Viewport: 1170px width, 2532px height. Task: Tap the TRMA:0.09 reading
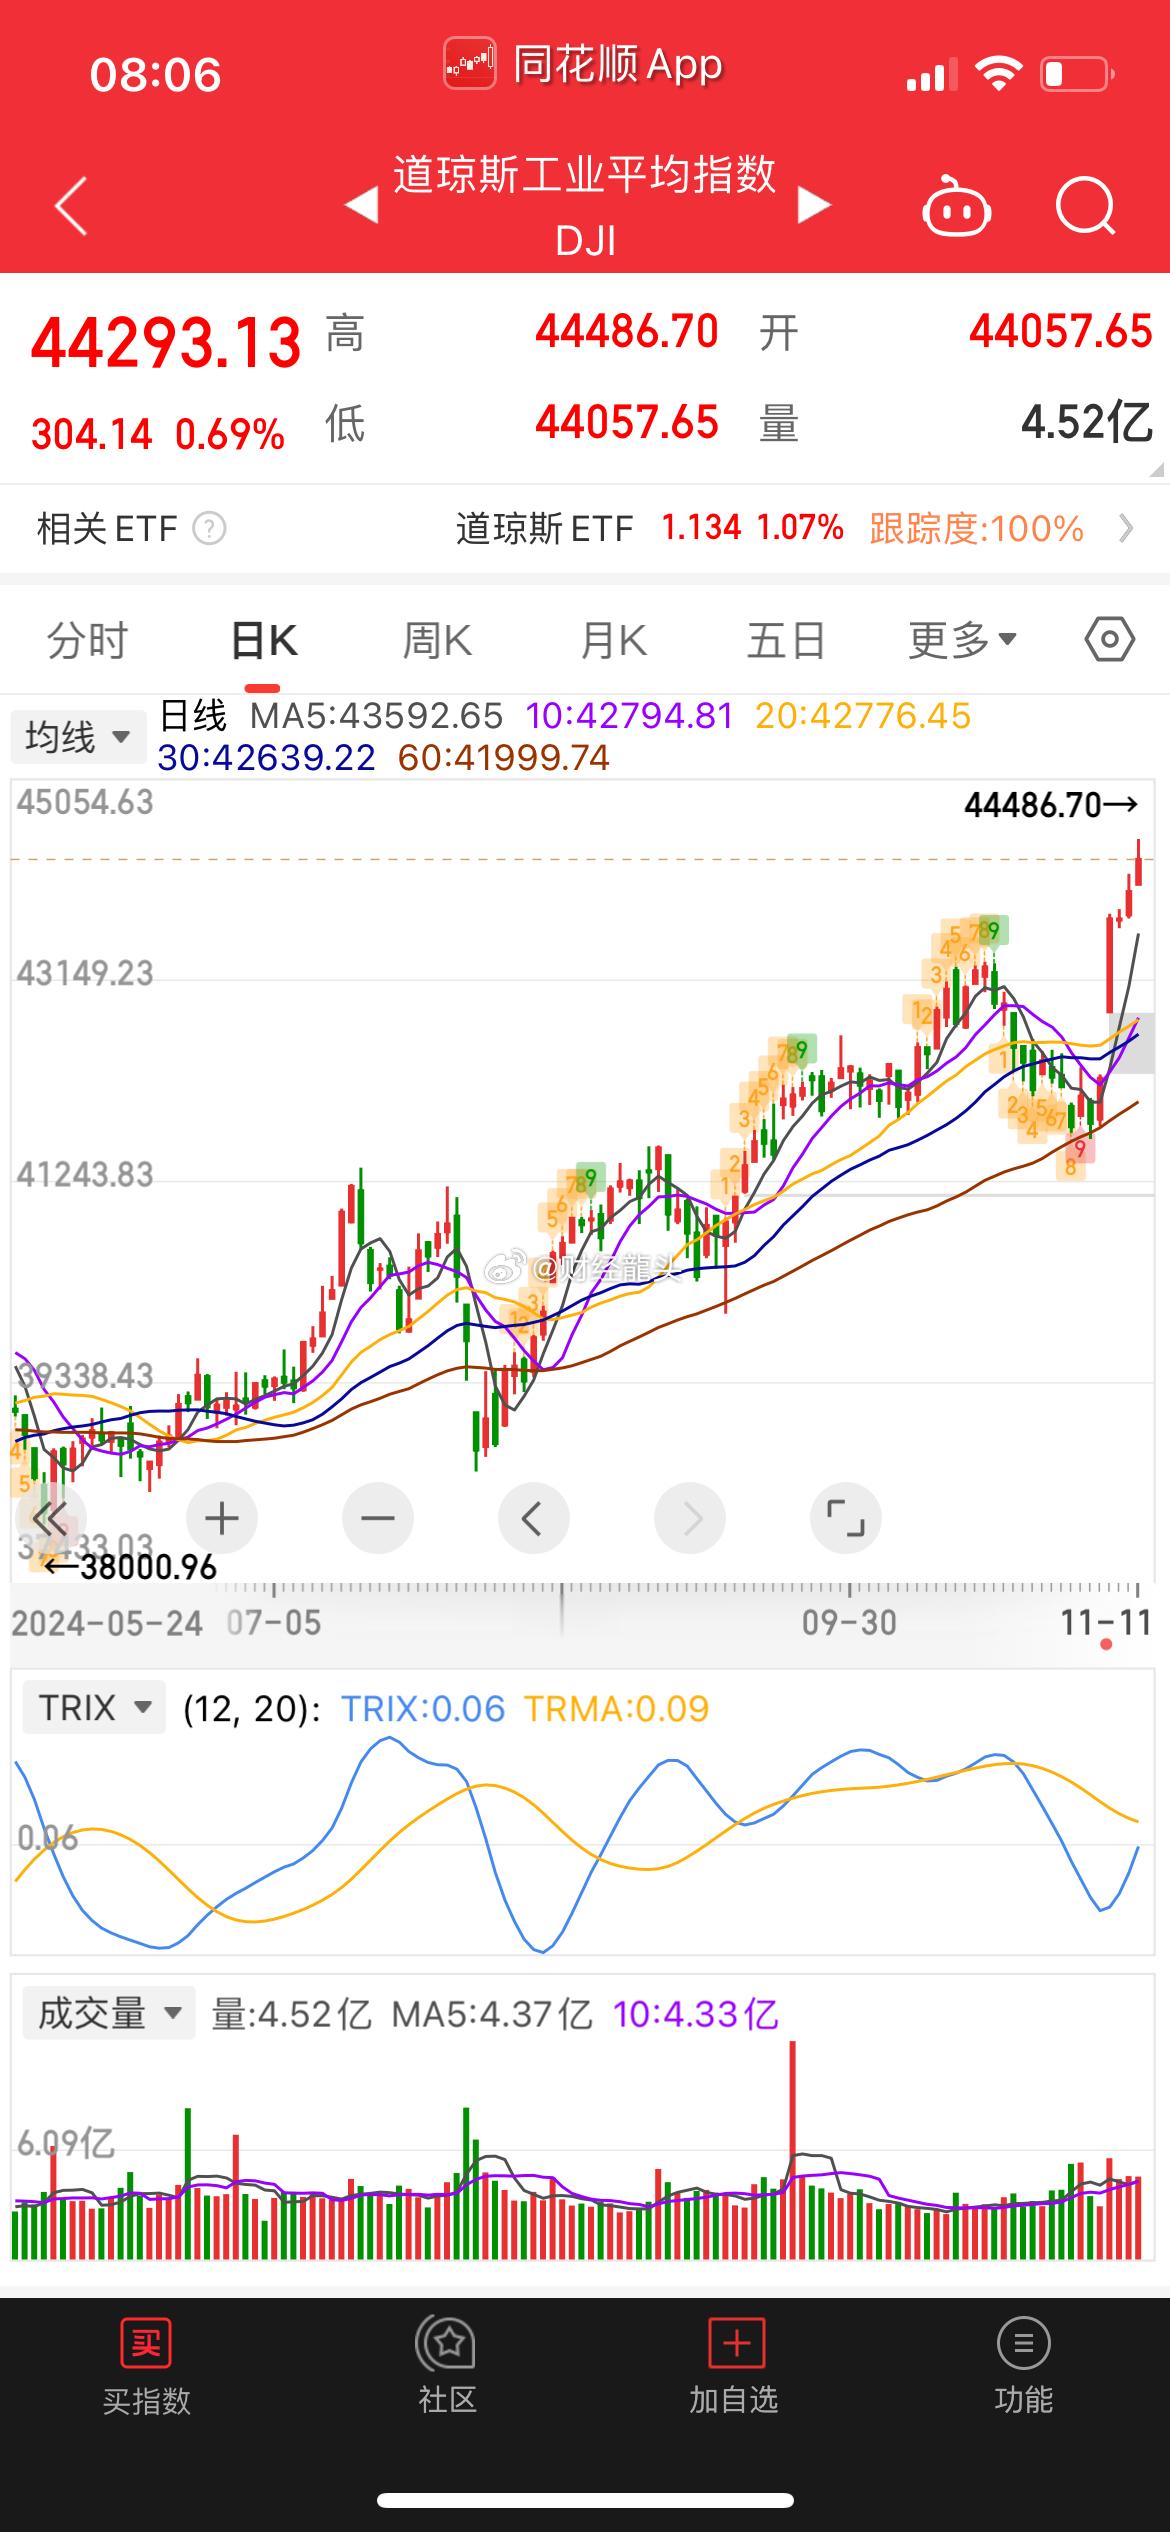(x=616, y=1709)
